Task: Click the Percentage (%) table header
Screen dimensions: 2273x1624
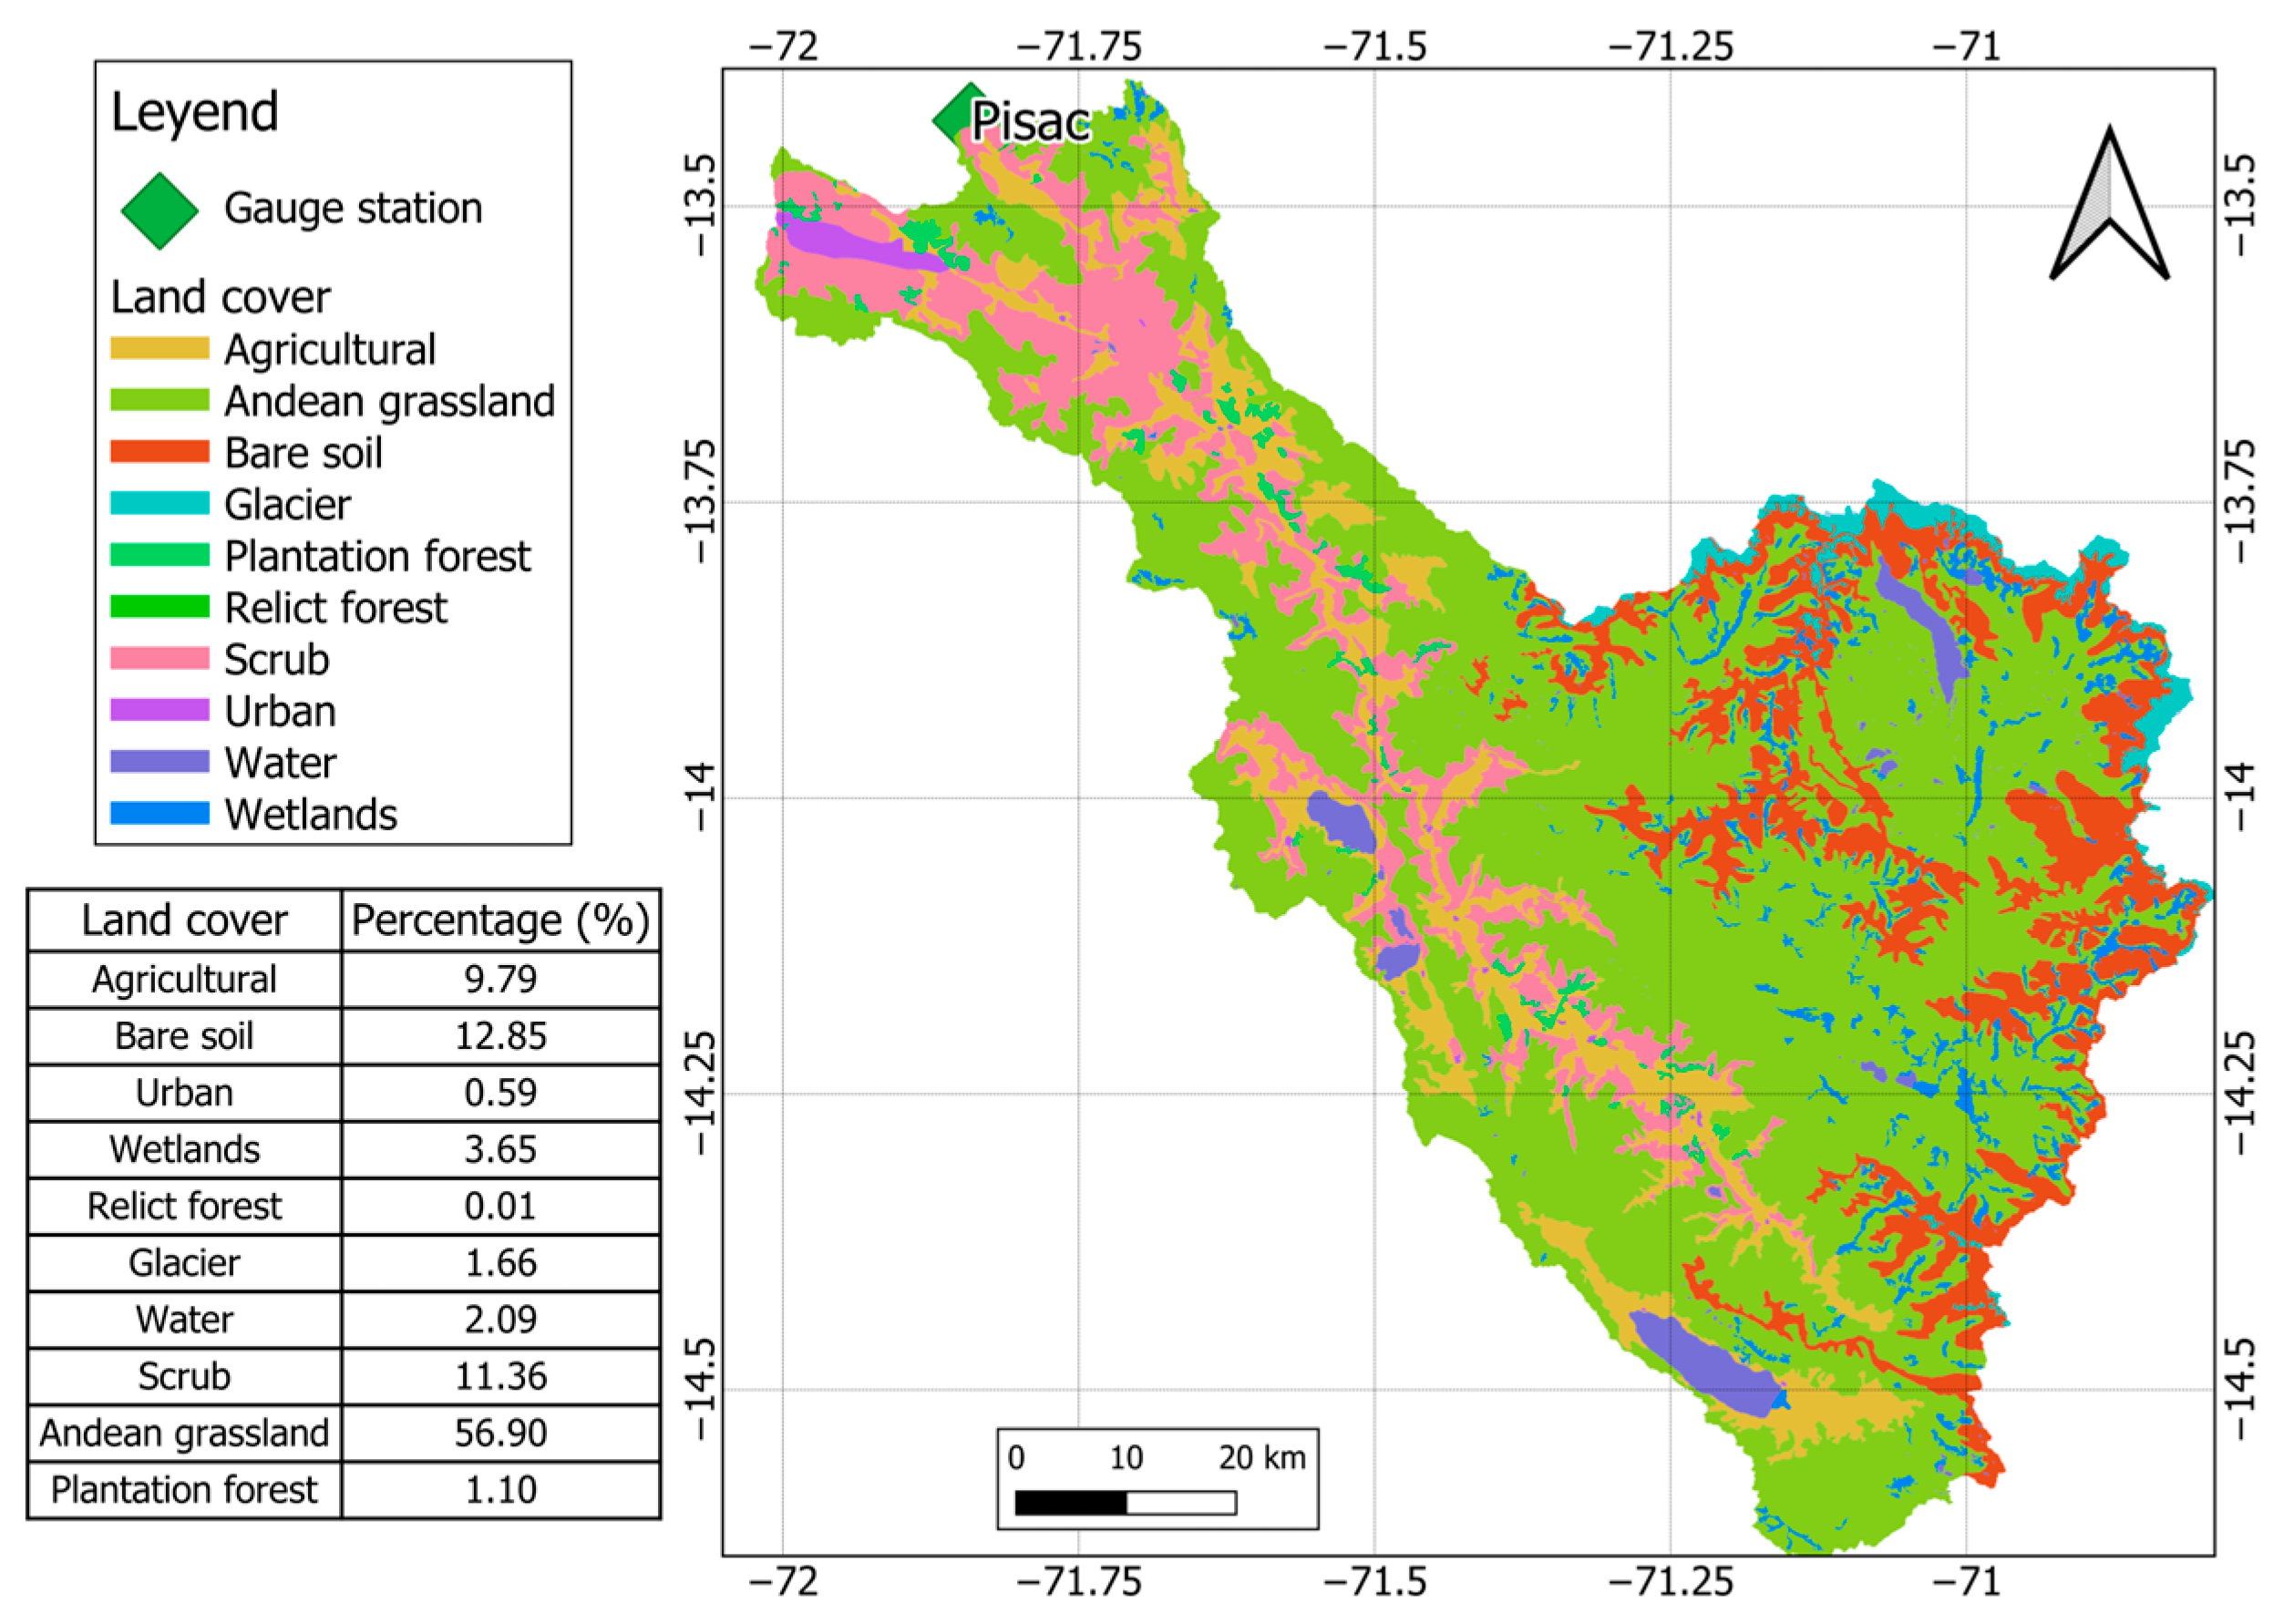Action: point(500,920)
